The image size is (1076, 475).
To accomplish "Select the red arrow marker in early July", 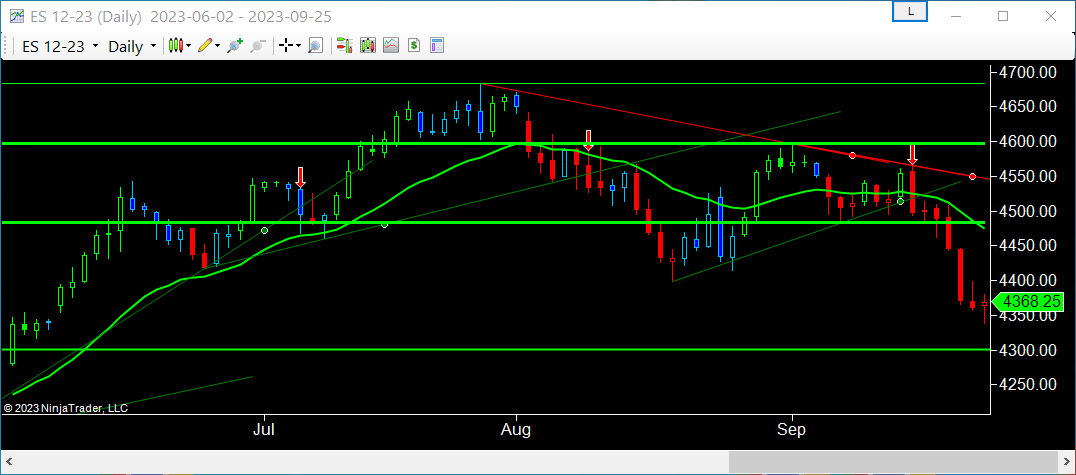I will 300,177.
